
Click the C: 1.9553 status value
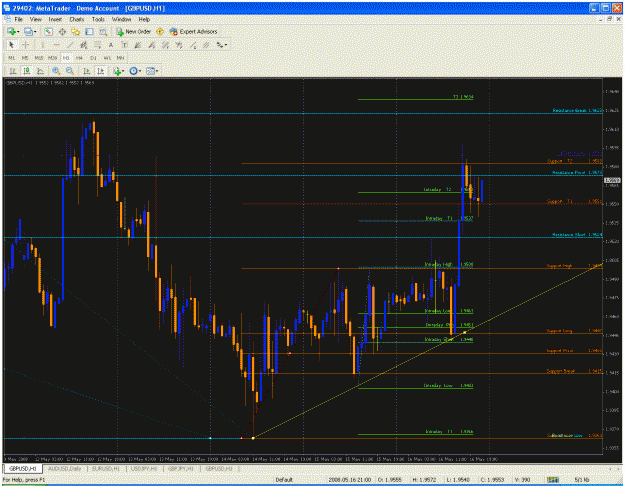pos(493,480)
